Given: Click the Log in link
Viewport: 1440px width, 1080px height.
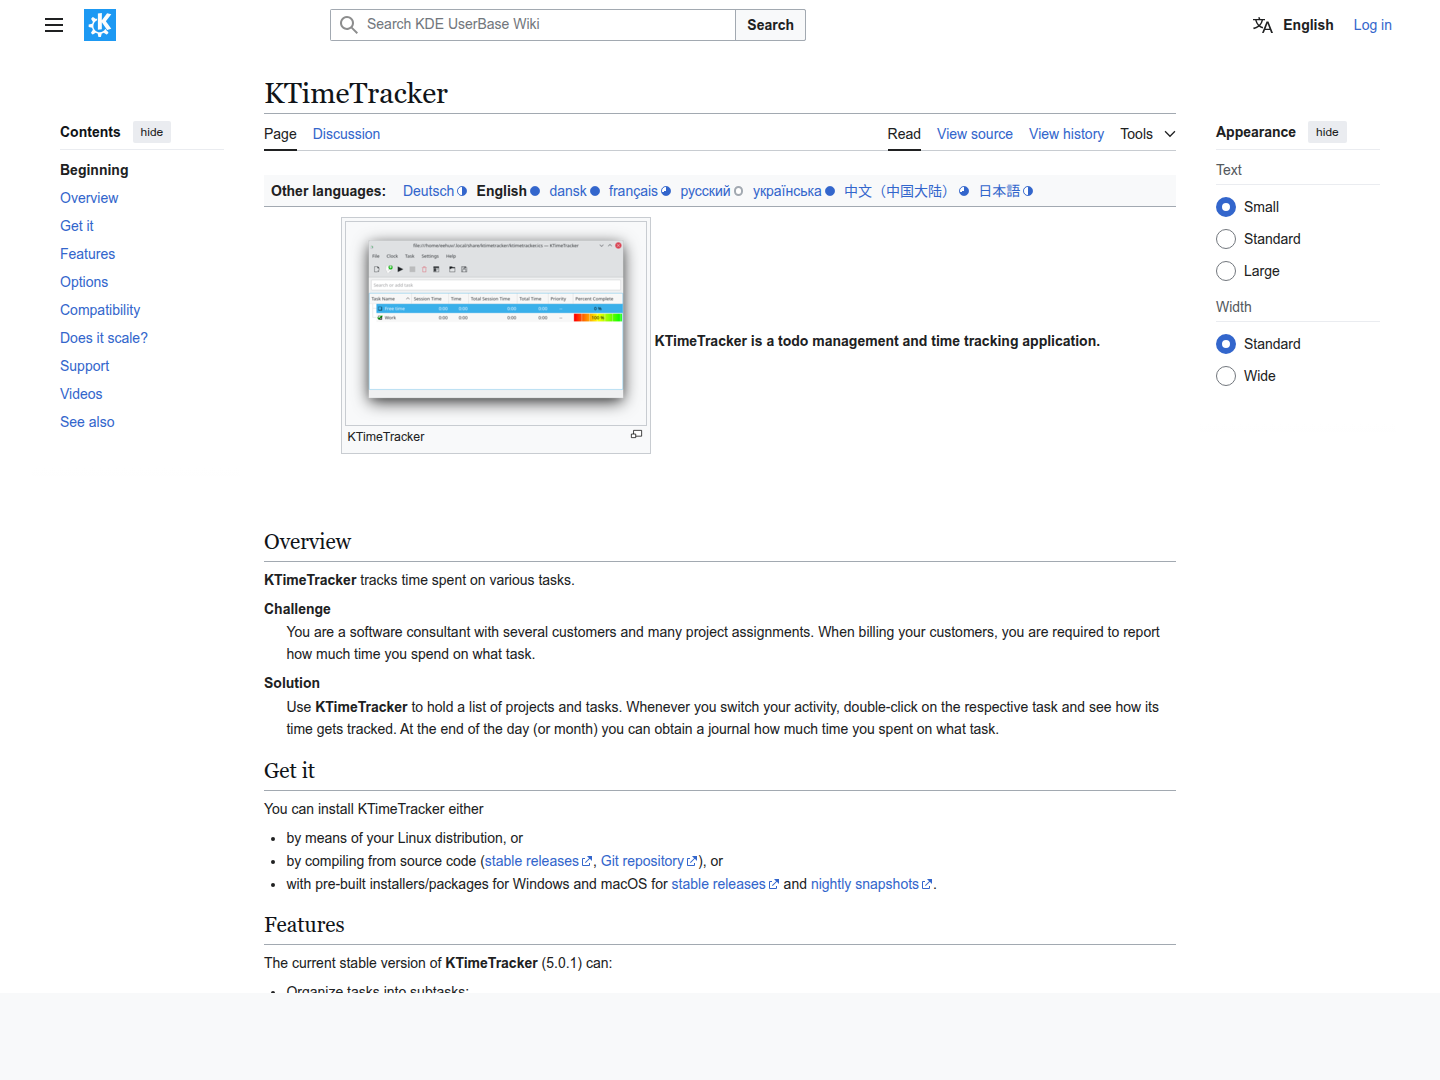Looking at the screenshot, I should 1372,25.
